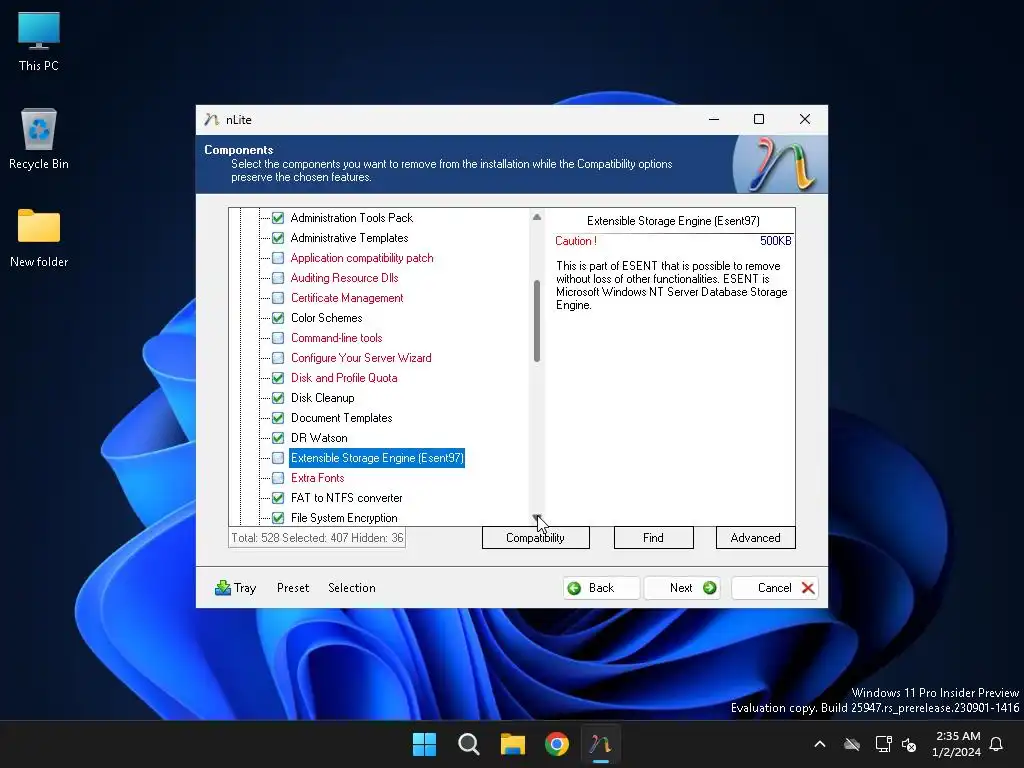Open the New folder desktop icon
This screenshot has width=1024, height=768.
pyautogui.click(x=39, y=238)
